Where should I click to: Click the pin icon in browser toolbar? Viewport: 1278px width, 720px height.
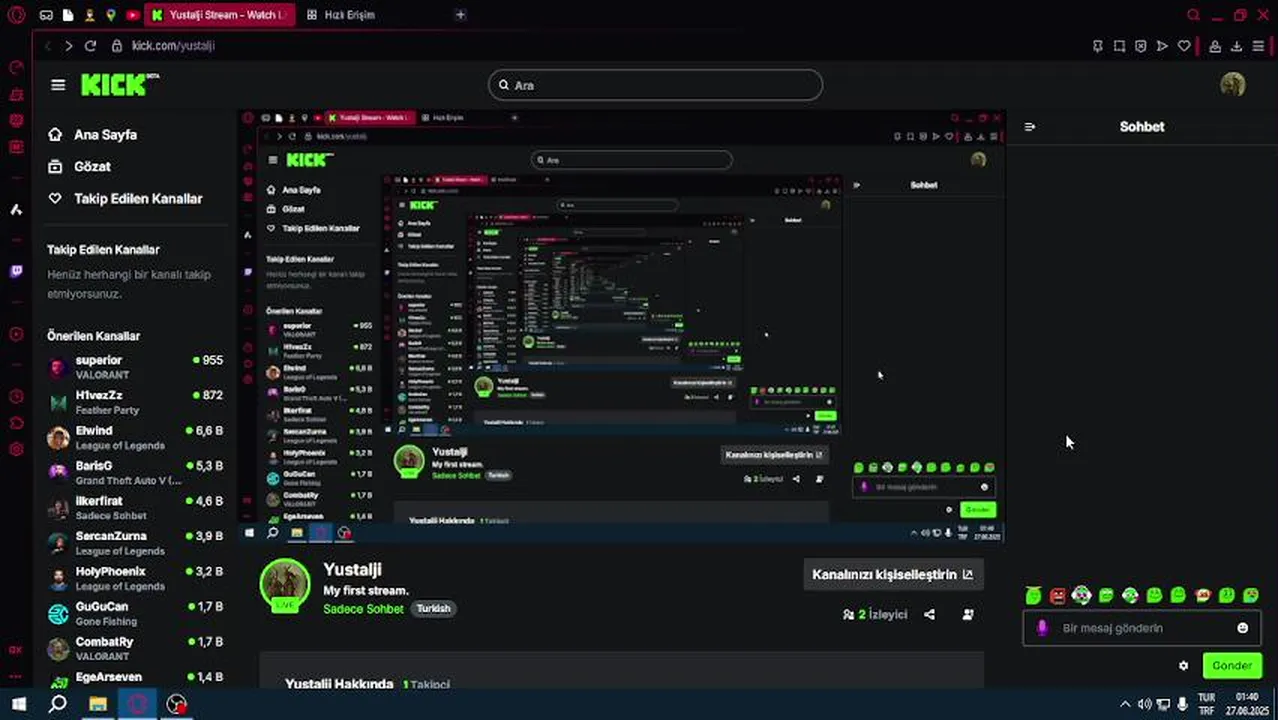coord(1098,46)
